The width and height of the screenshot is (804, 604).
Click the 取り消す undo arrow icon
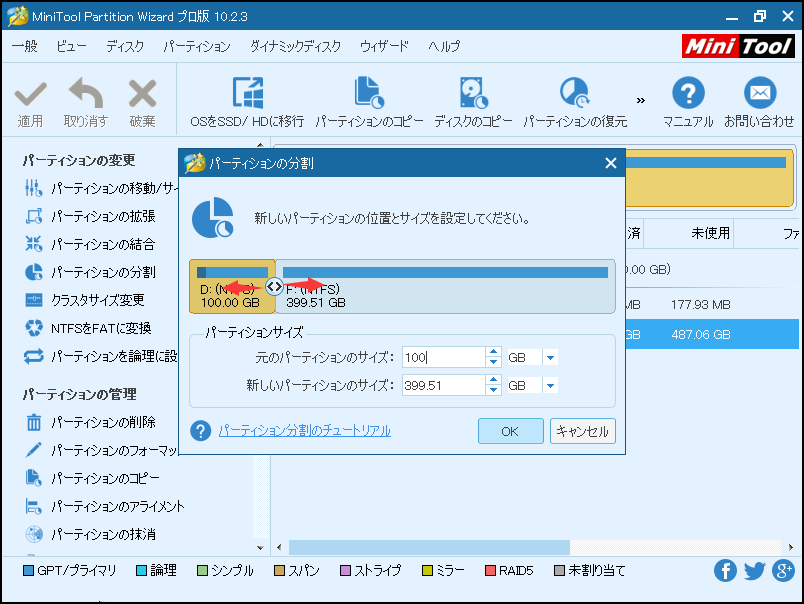pos(85,95)
